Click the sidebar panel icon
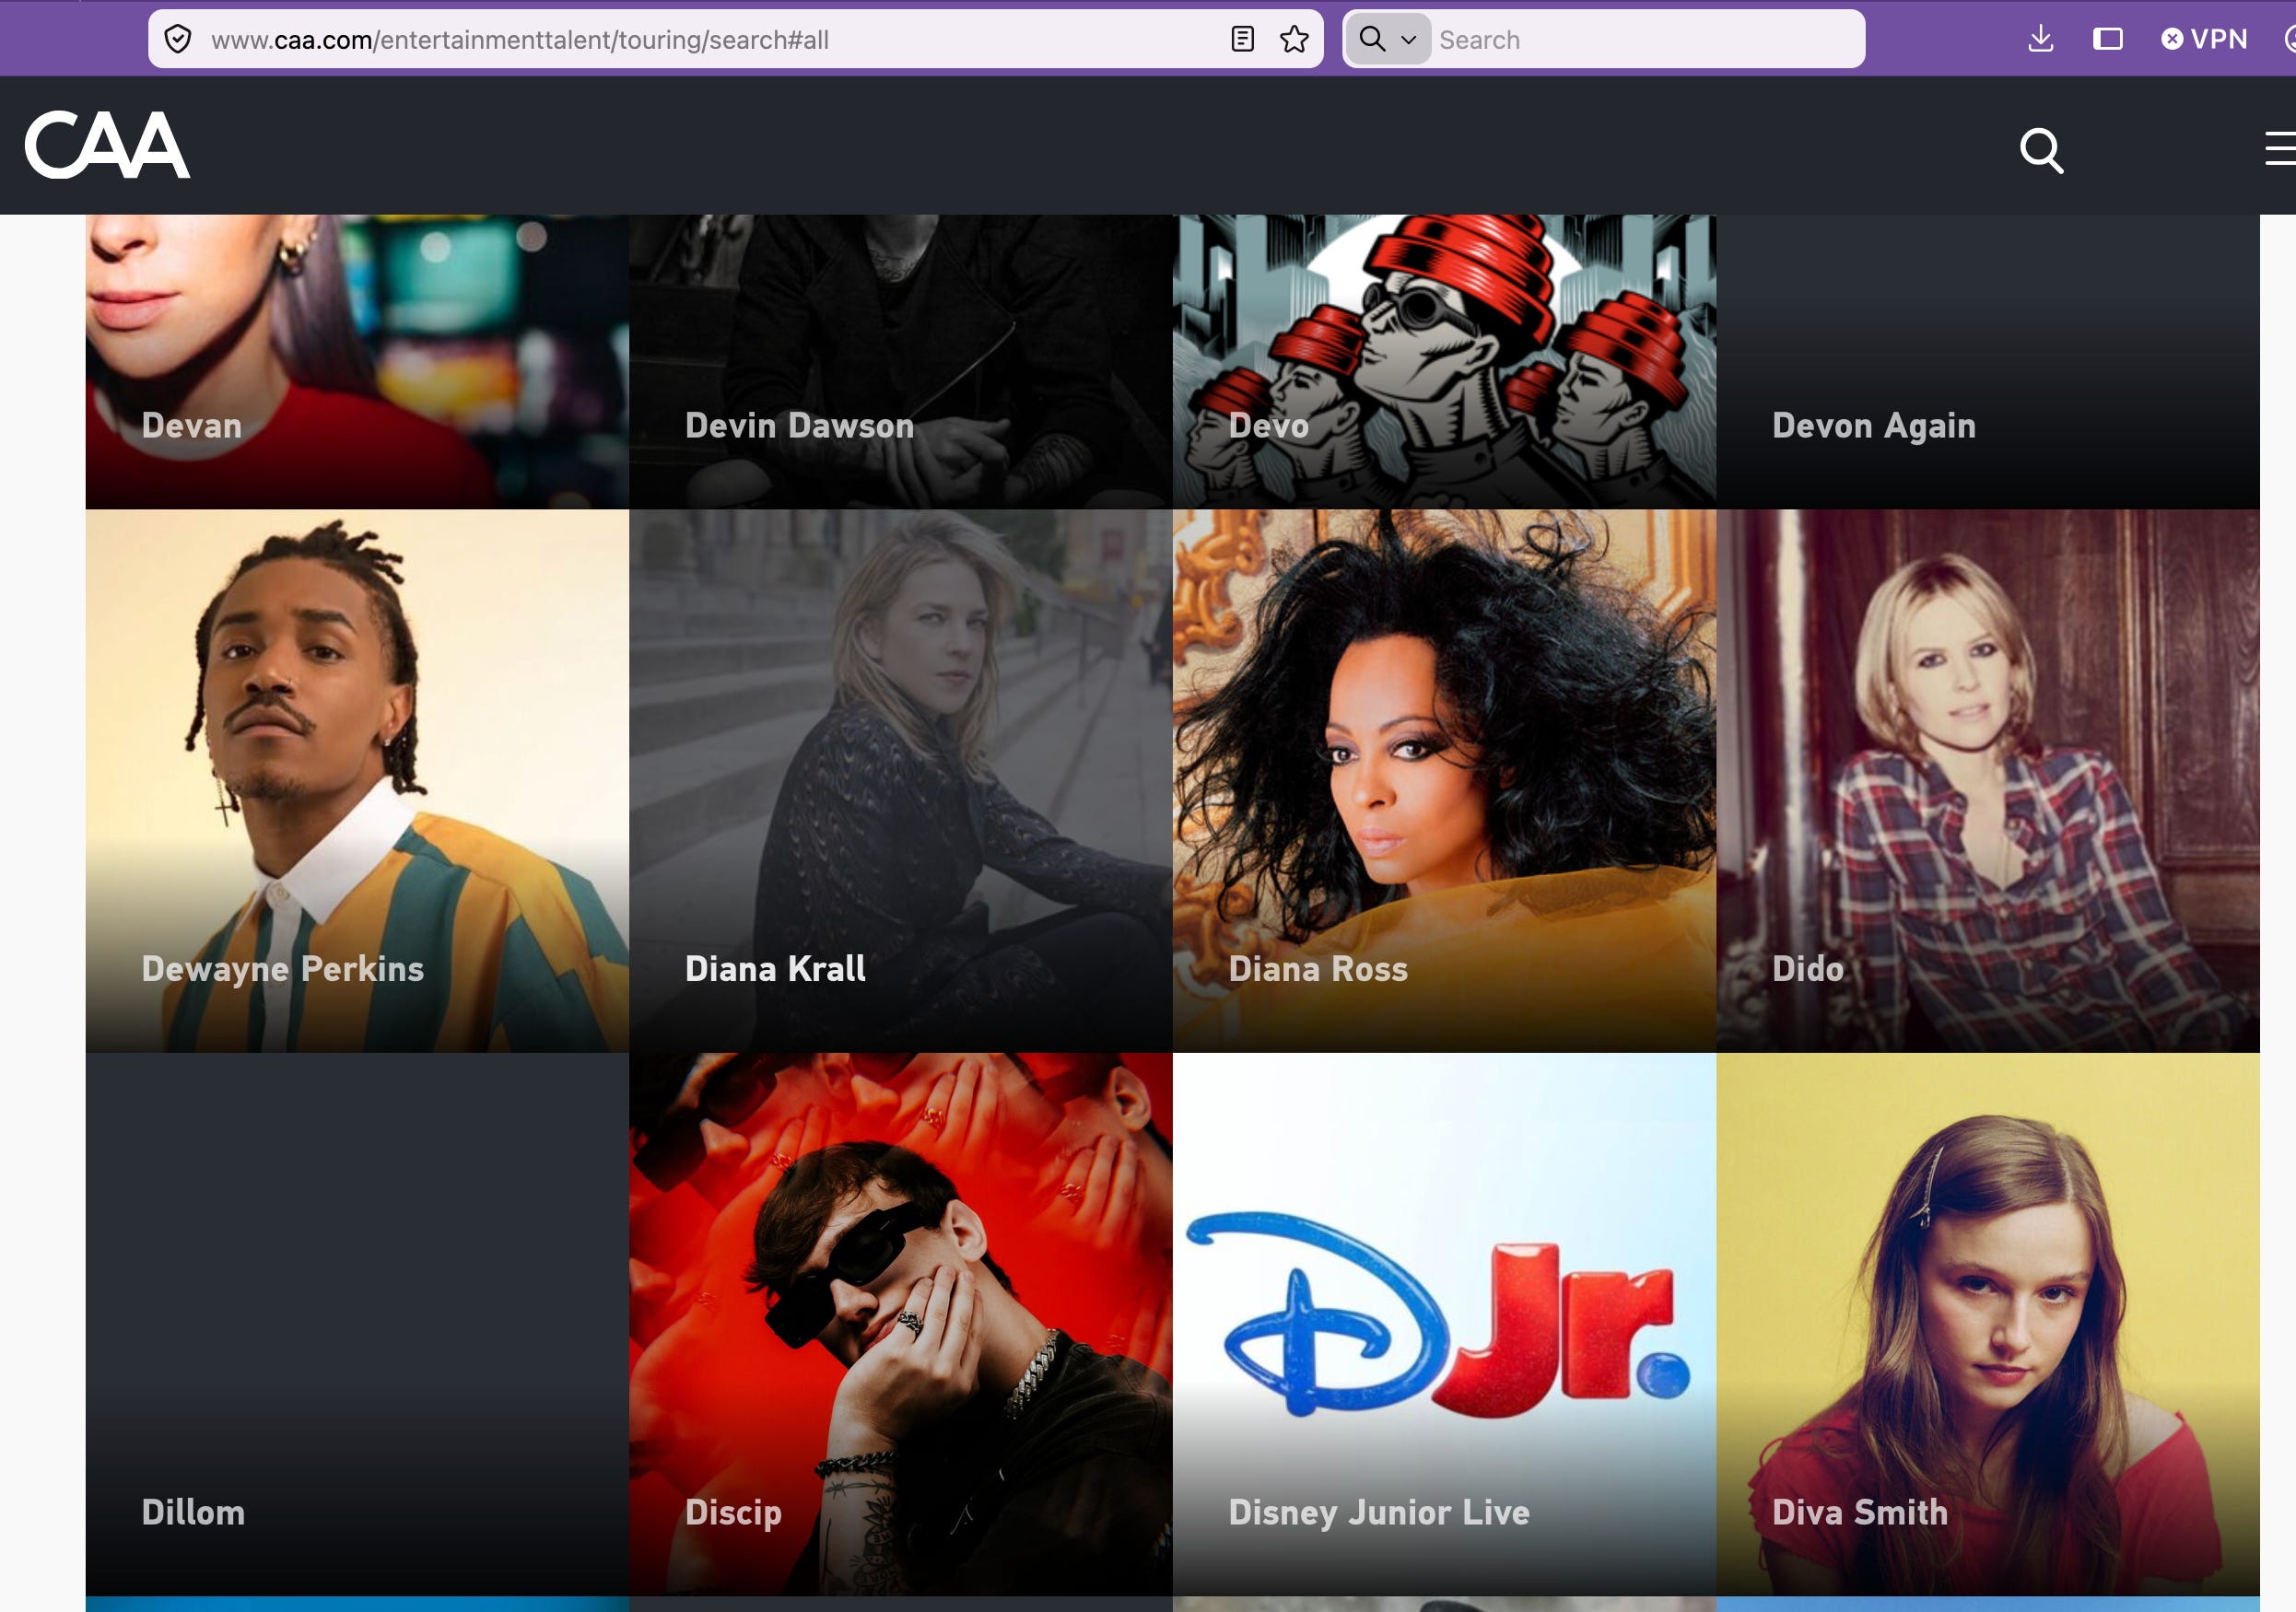Viewport: 2296px width, 1612px height. point(2108,40)
